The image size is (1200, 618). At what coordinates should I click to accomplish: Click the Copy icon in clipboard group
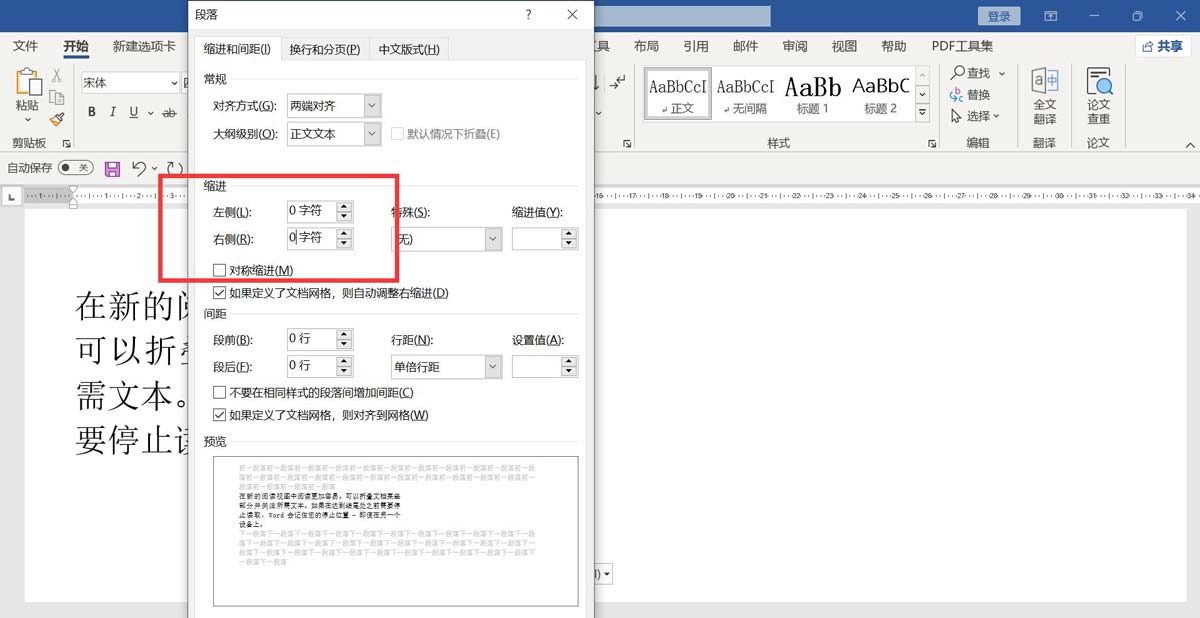pos(57,97)
